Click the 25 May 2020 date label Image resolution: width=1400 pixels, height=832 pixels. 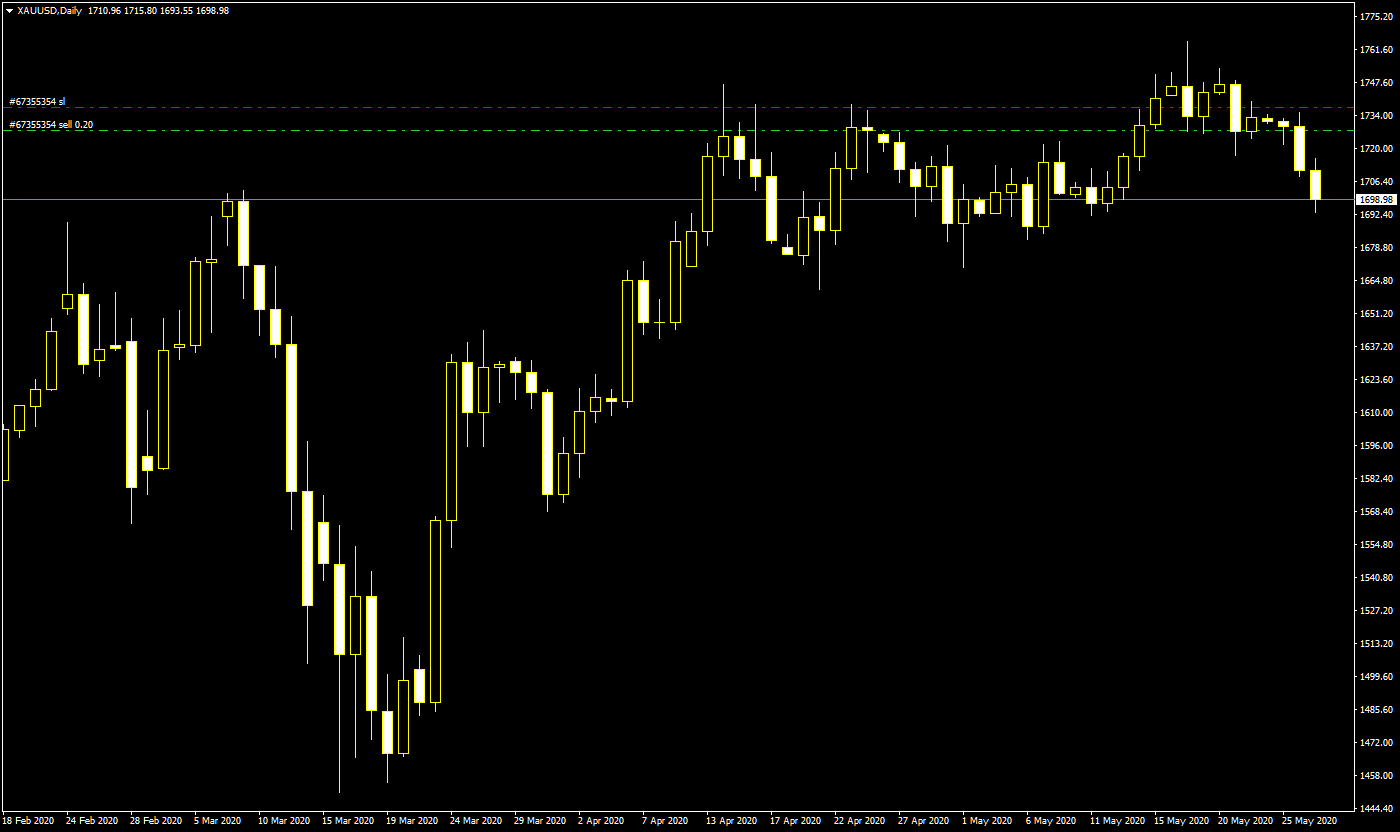1308,821
